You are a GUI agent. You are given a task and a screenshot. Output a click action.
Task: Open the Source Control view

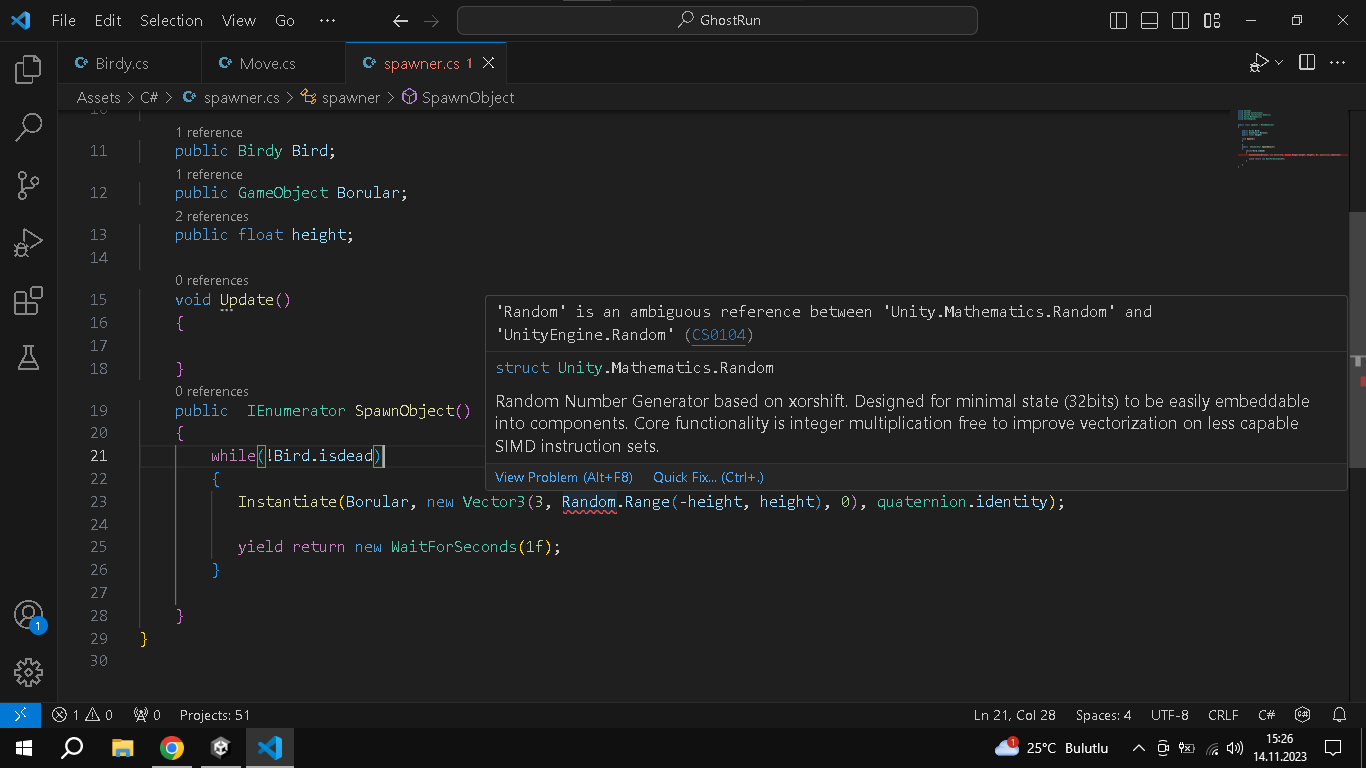pyautogui.click(x=28, y=185)
